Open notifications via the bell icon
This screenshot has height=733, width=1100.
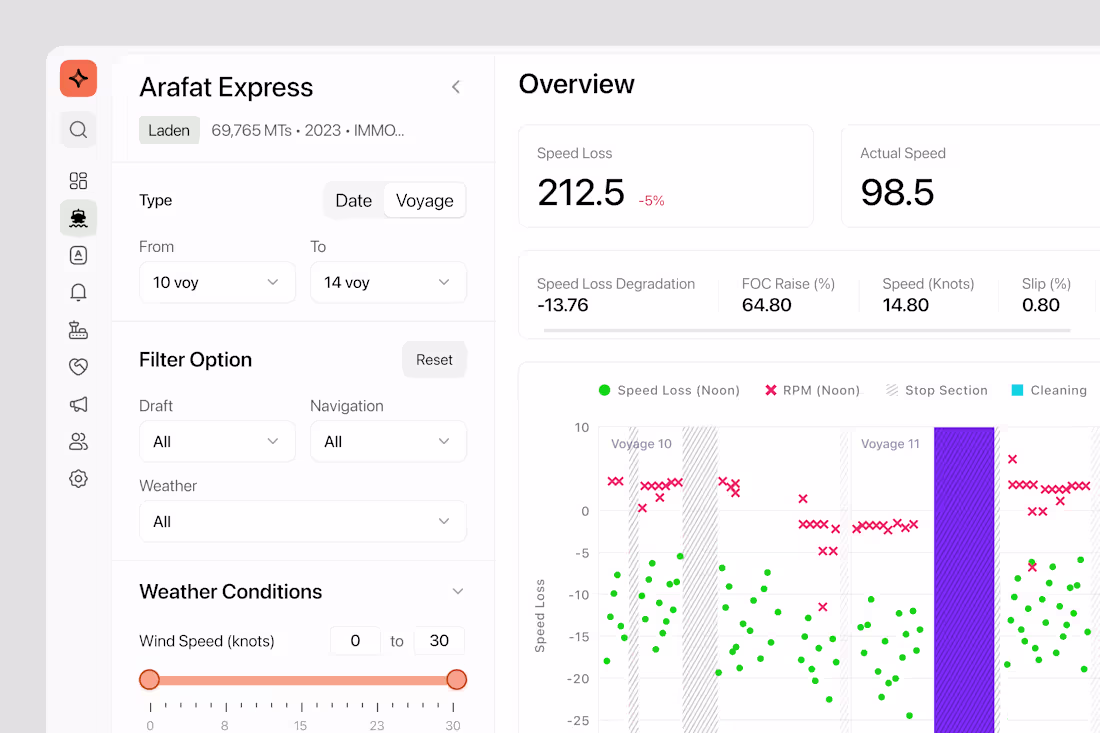pyautogui.click(x=78, y=292)
